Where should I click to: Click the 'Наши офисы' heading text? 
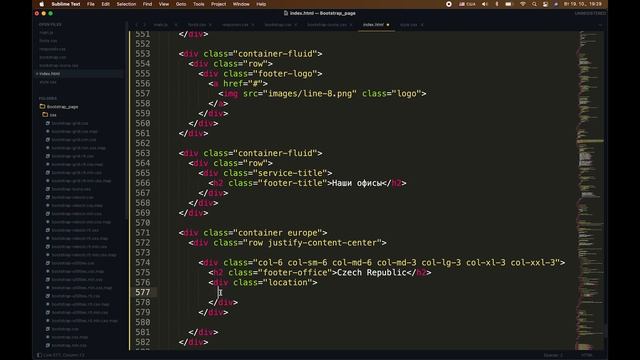pyautogui.click(x=357, y=183)
